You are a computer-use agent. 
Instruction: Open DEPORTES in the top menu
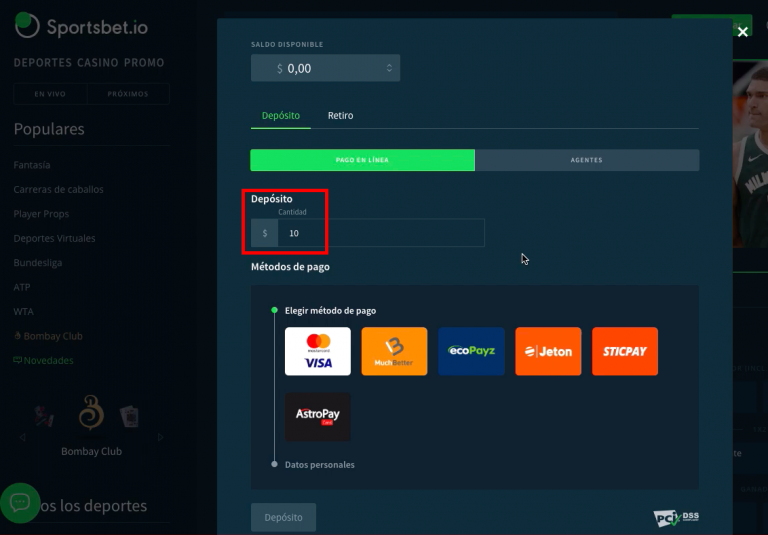43,63
